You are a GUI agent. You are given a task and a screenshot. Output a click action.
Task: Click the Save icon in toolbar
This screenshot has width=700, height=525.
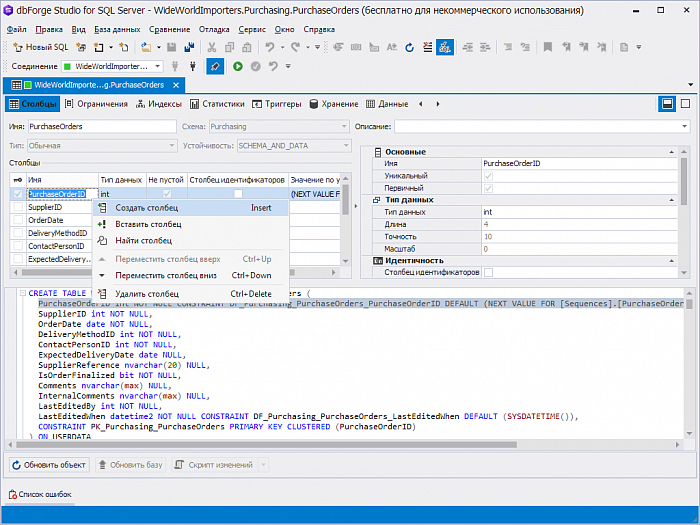point(171,47)
